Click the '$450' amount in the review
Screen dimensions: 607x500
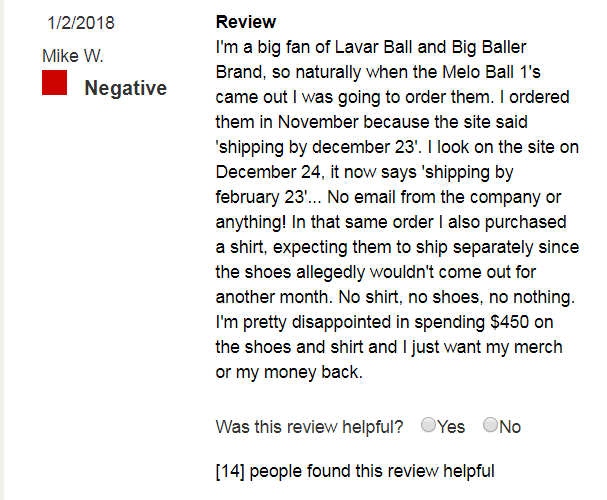509,322
